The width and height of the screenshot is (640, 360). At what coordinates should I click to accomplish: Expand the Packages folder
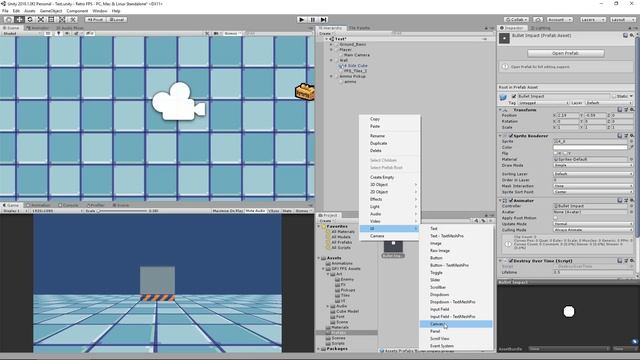[320, 349]
